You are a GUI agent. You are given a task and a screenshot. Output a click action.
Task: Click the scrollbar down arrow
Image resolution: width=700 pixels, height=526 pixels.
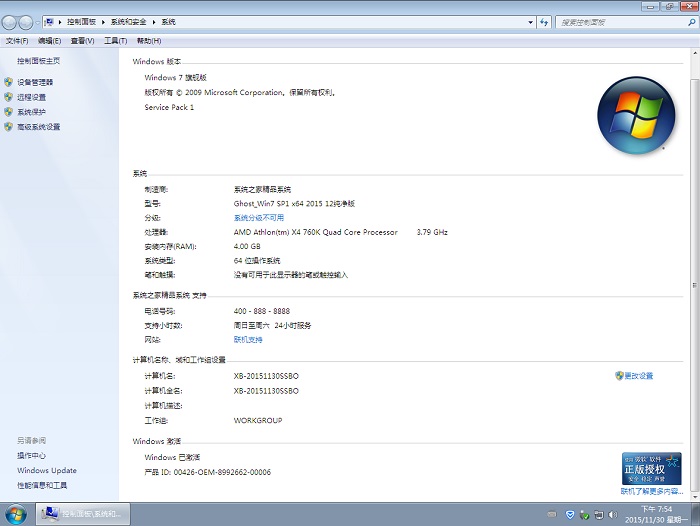tap(694, 497)
